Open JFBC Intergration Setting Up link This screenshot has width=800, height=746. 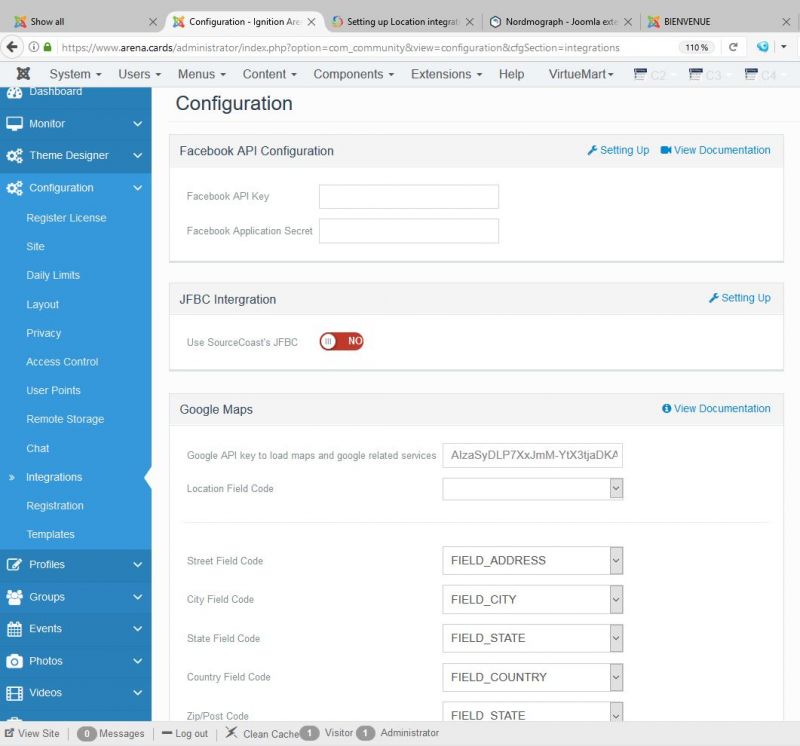click(740, 298)
